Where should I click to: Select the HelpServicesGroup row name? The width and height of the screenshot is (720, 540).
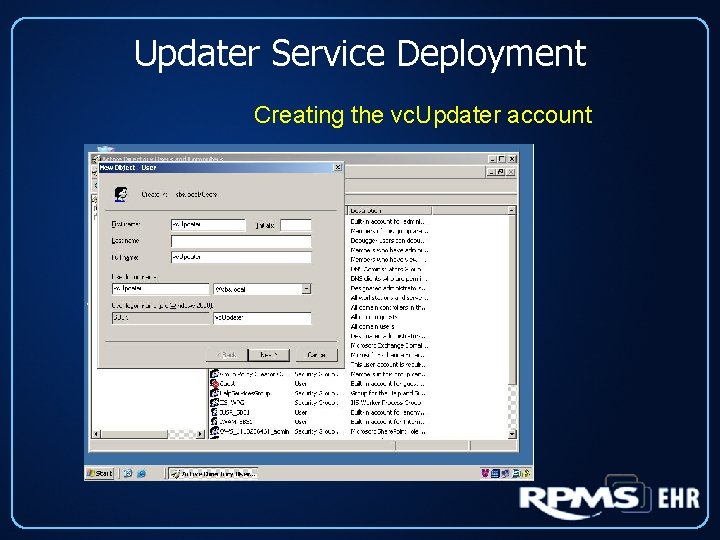point(245,393)
